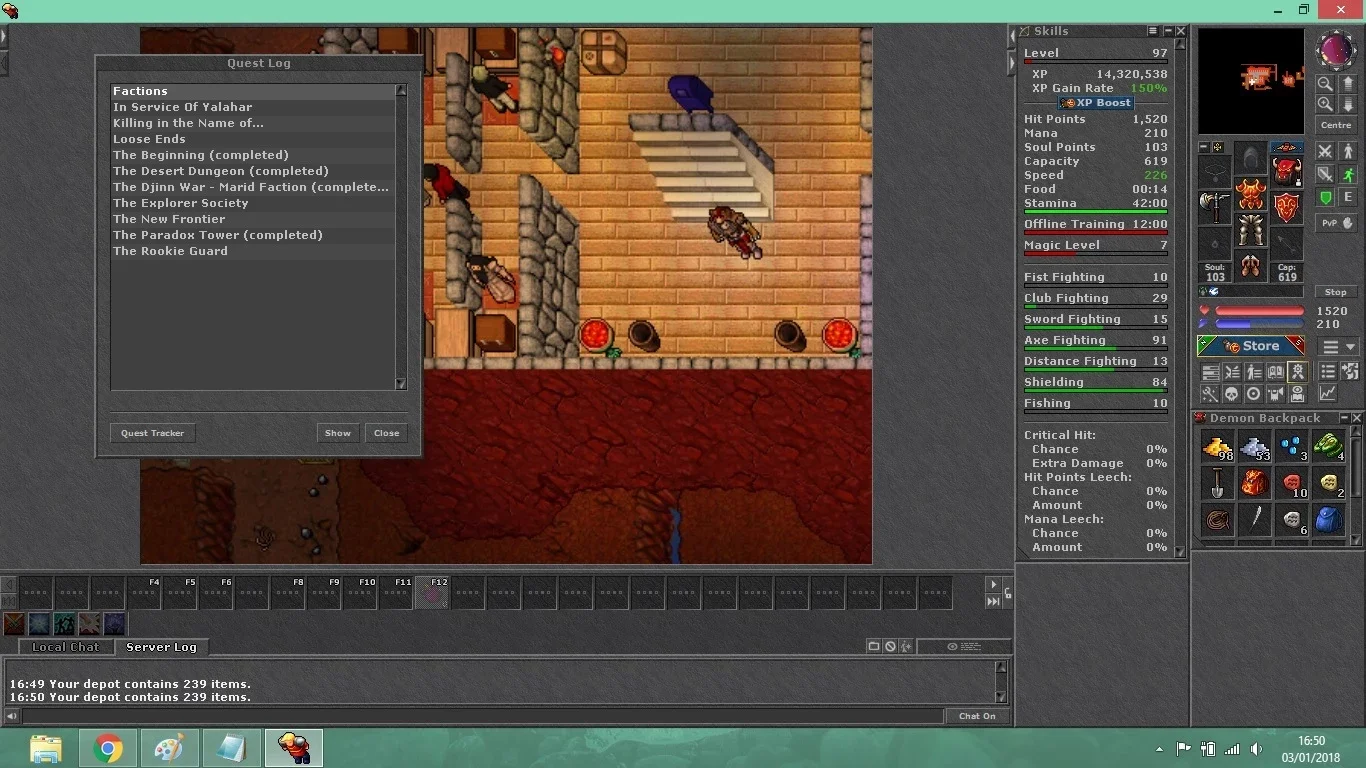This screenshot has width=1366, height=768.
Task: Select defensive green shield fight mode
Action: [1325, 197]
